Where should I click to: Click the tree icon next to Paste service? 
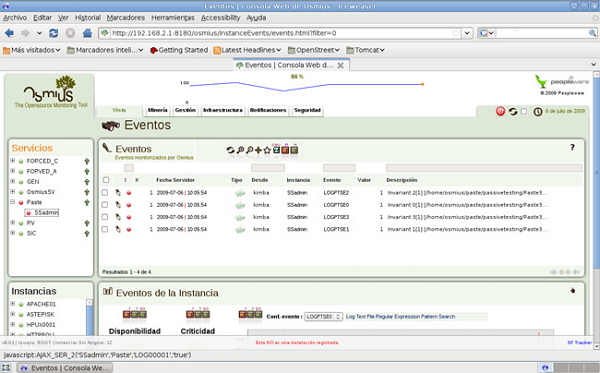[x=87, y=203]
